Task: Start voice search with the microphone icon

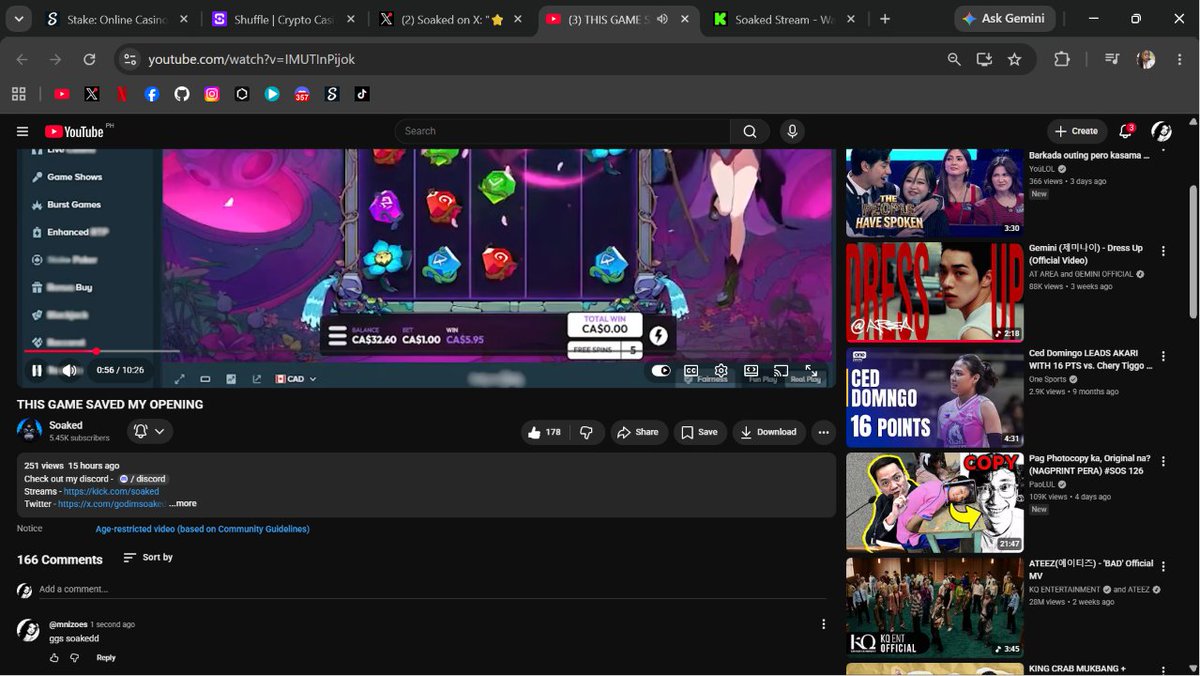Action: point(792,131)
